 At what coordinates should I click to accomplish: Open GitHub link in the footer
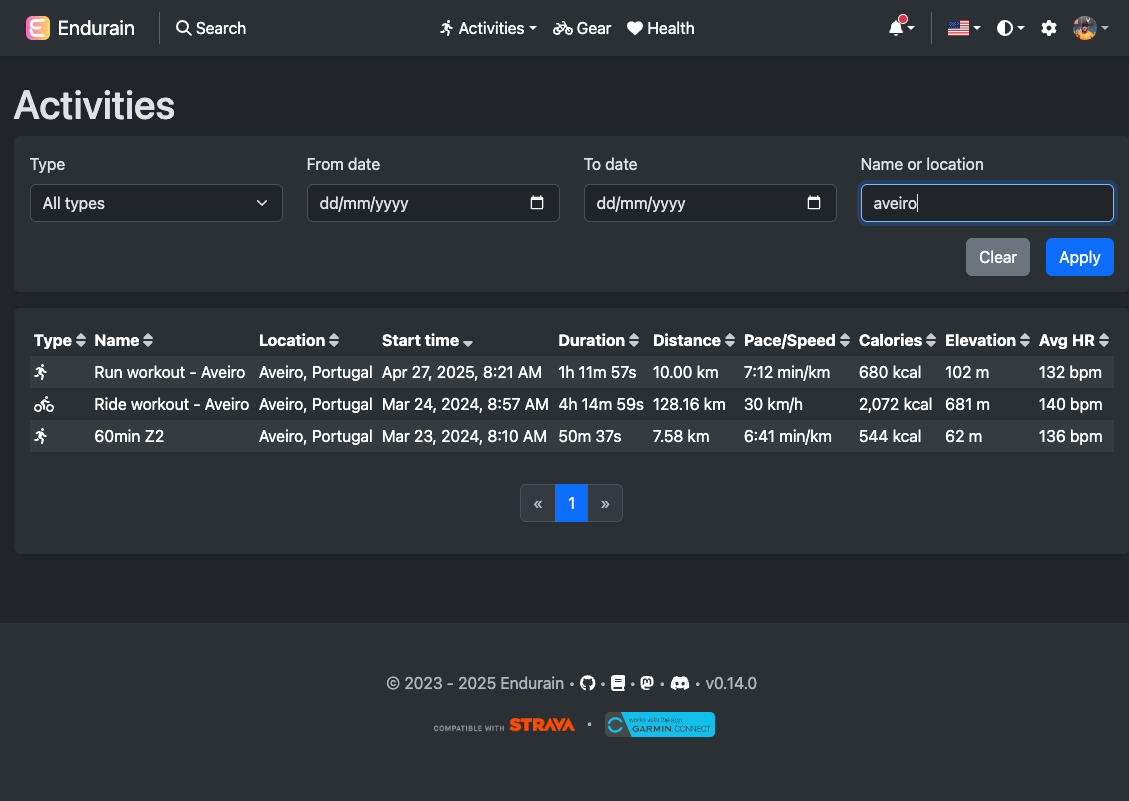(x=588, y=684)
